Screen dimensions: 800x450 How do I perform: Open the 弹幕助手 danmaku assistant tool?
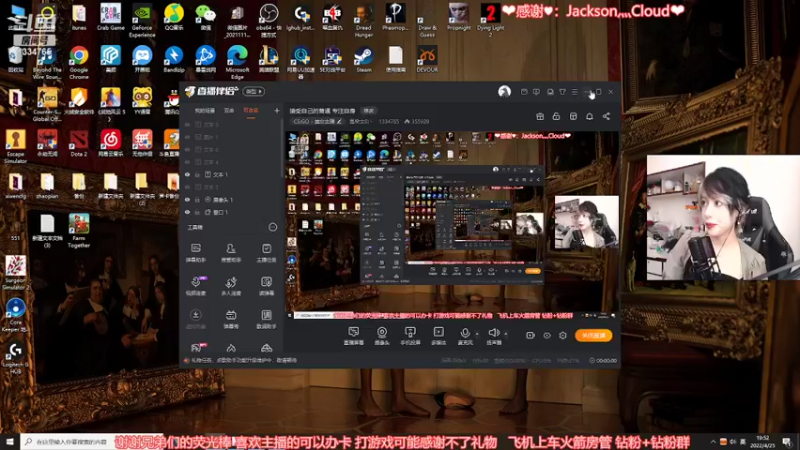195,252
